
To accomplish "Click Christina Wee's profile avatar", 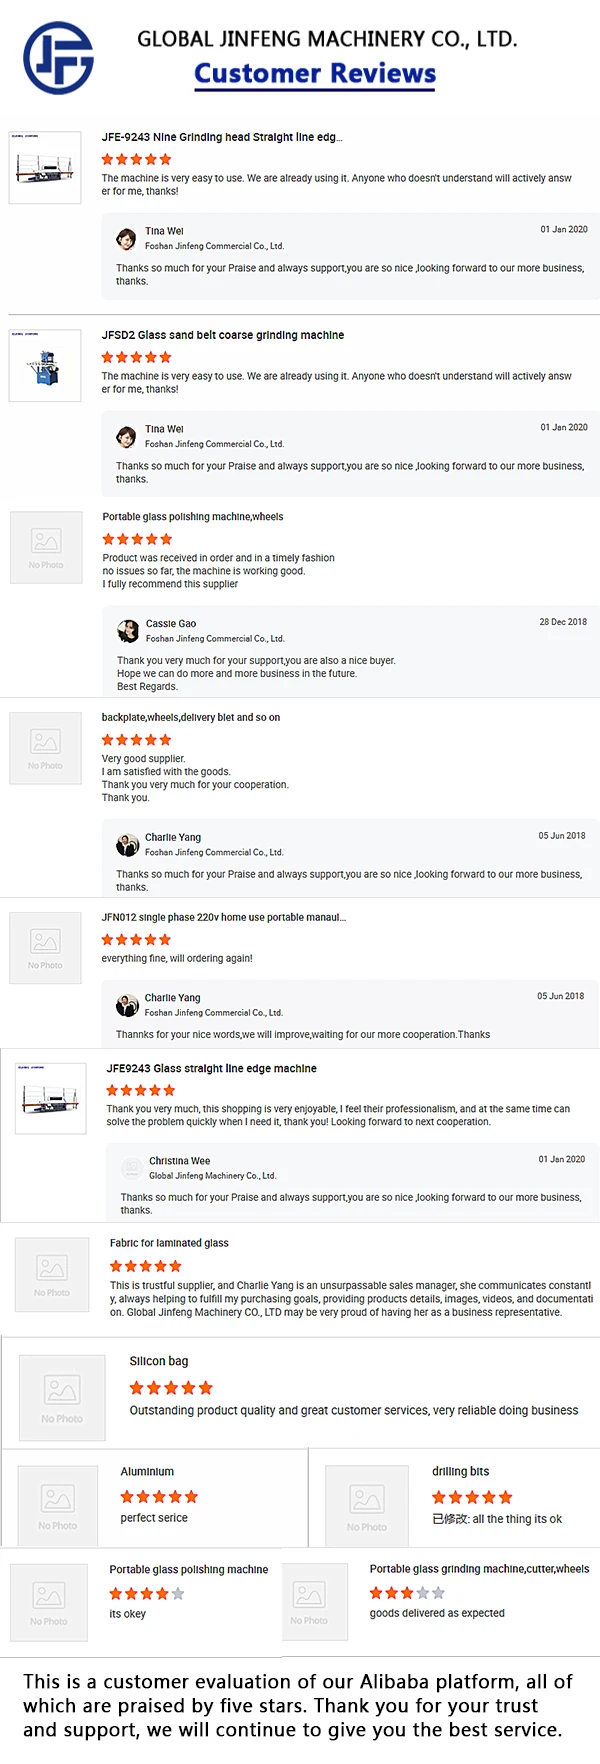I will [132, 1168].
